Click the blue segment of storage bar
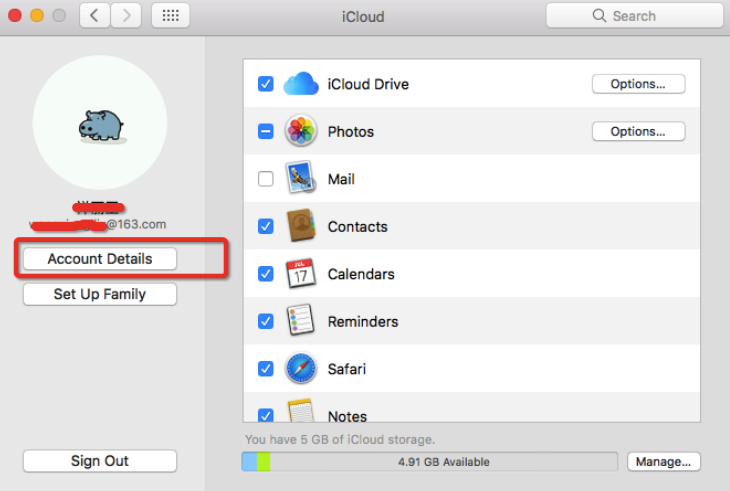This screenshot has height=491, width=730. tap(250, 462)
